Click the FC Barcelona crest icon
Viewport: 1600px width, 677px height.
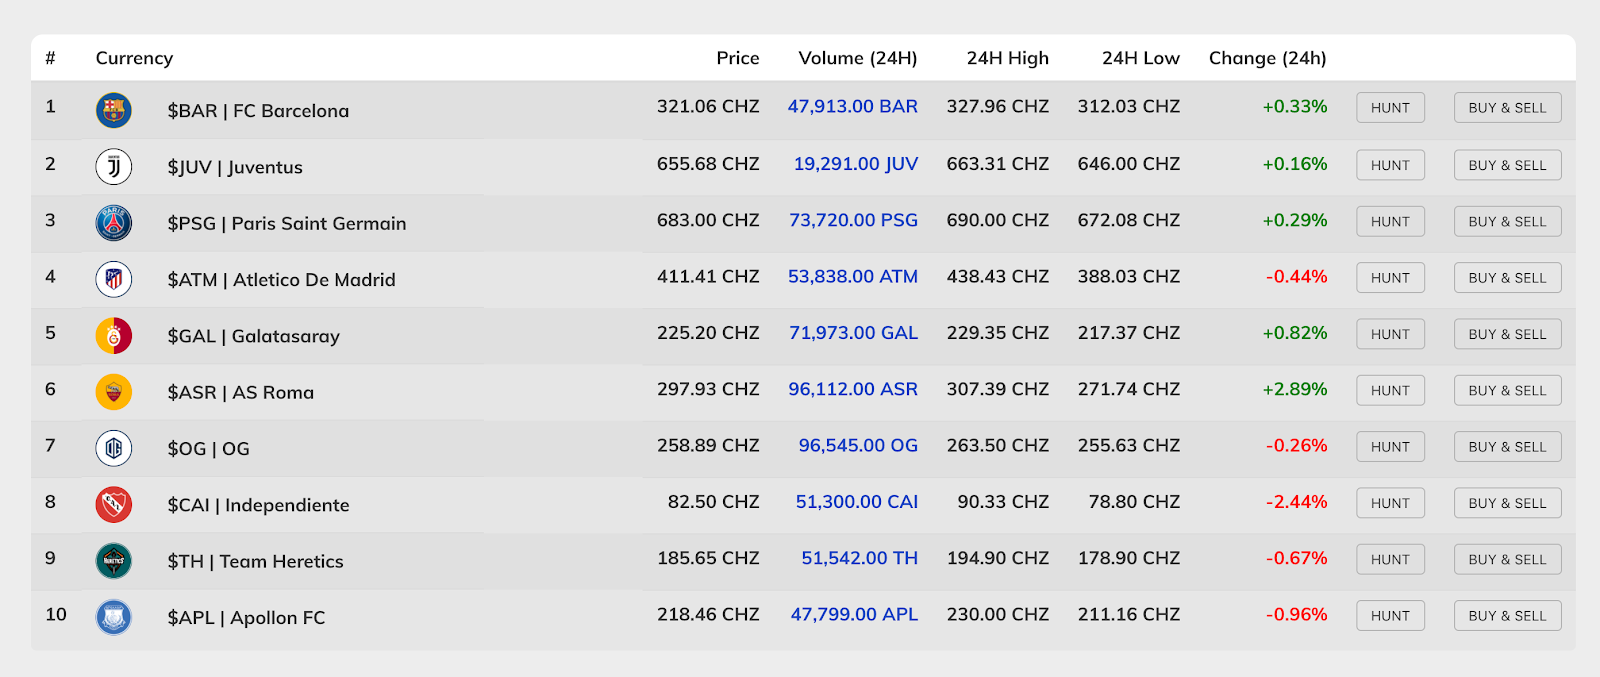(x=114, y=110)
